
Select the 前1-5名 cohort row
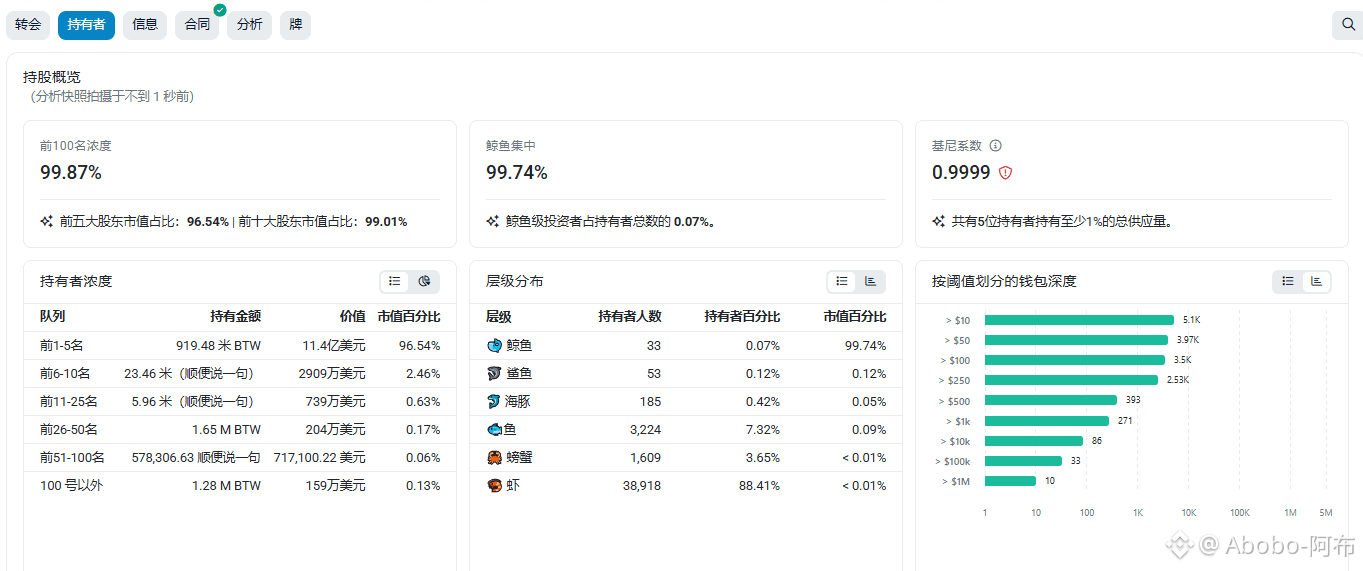pos(240,345)
